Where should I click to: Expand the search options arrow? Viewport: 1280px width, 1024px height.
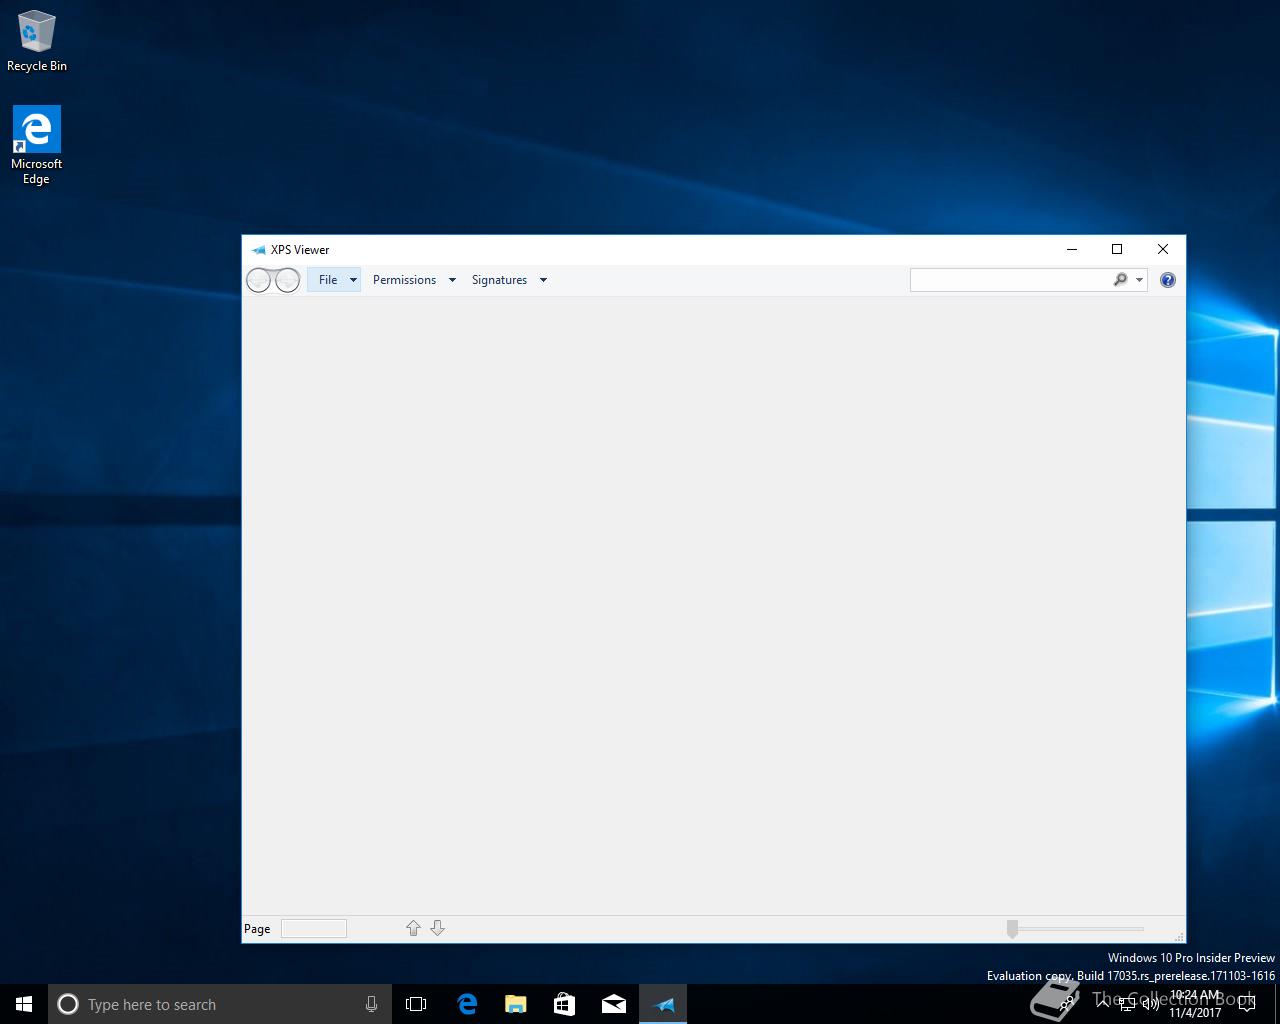click(1139, 280)
